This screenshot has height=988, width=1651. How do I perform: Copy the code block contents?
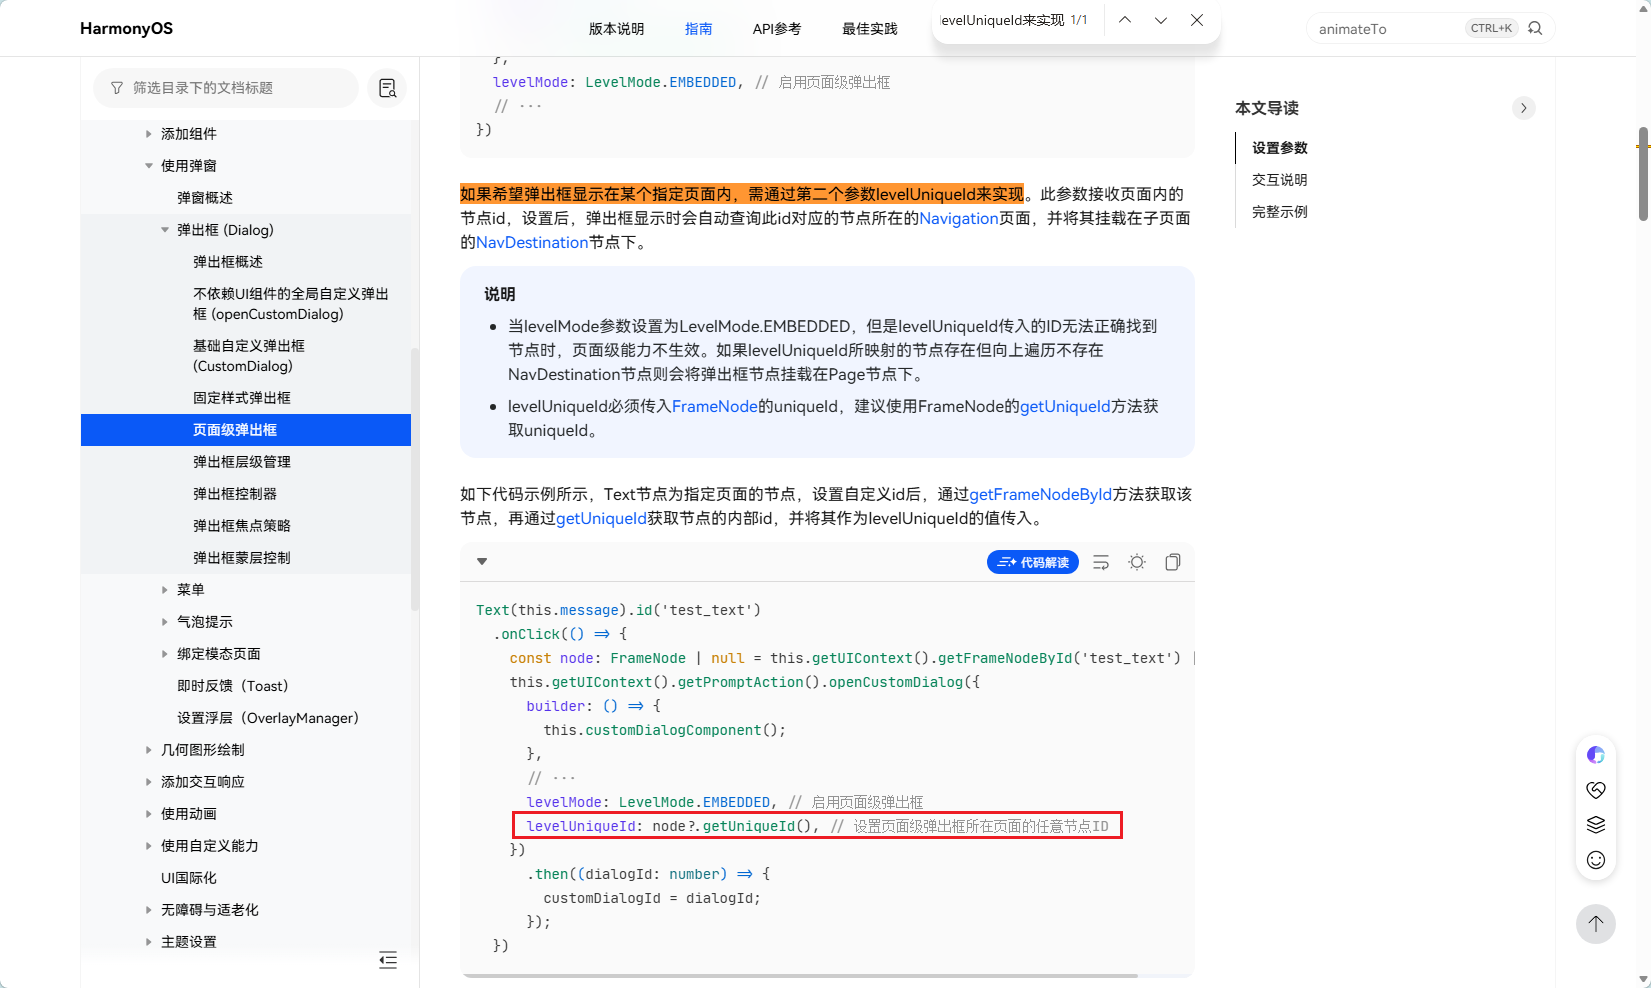1173,562
